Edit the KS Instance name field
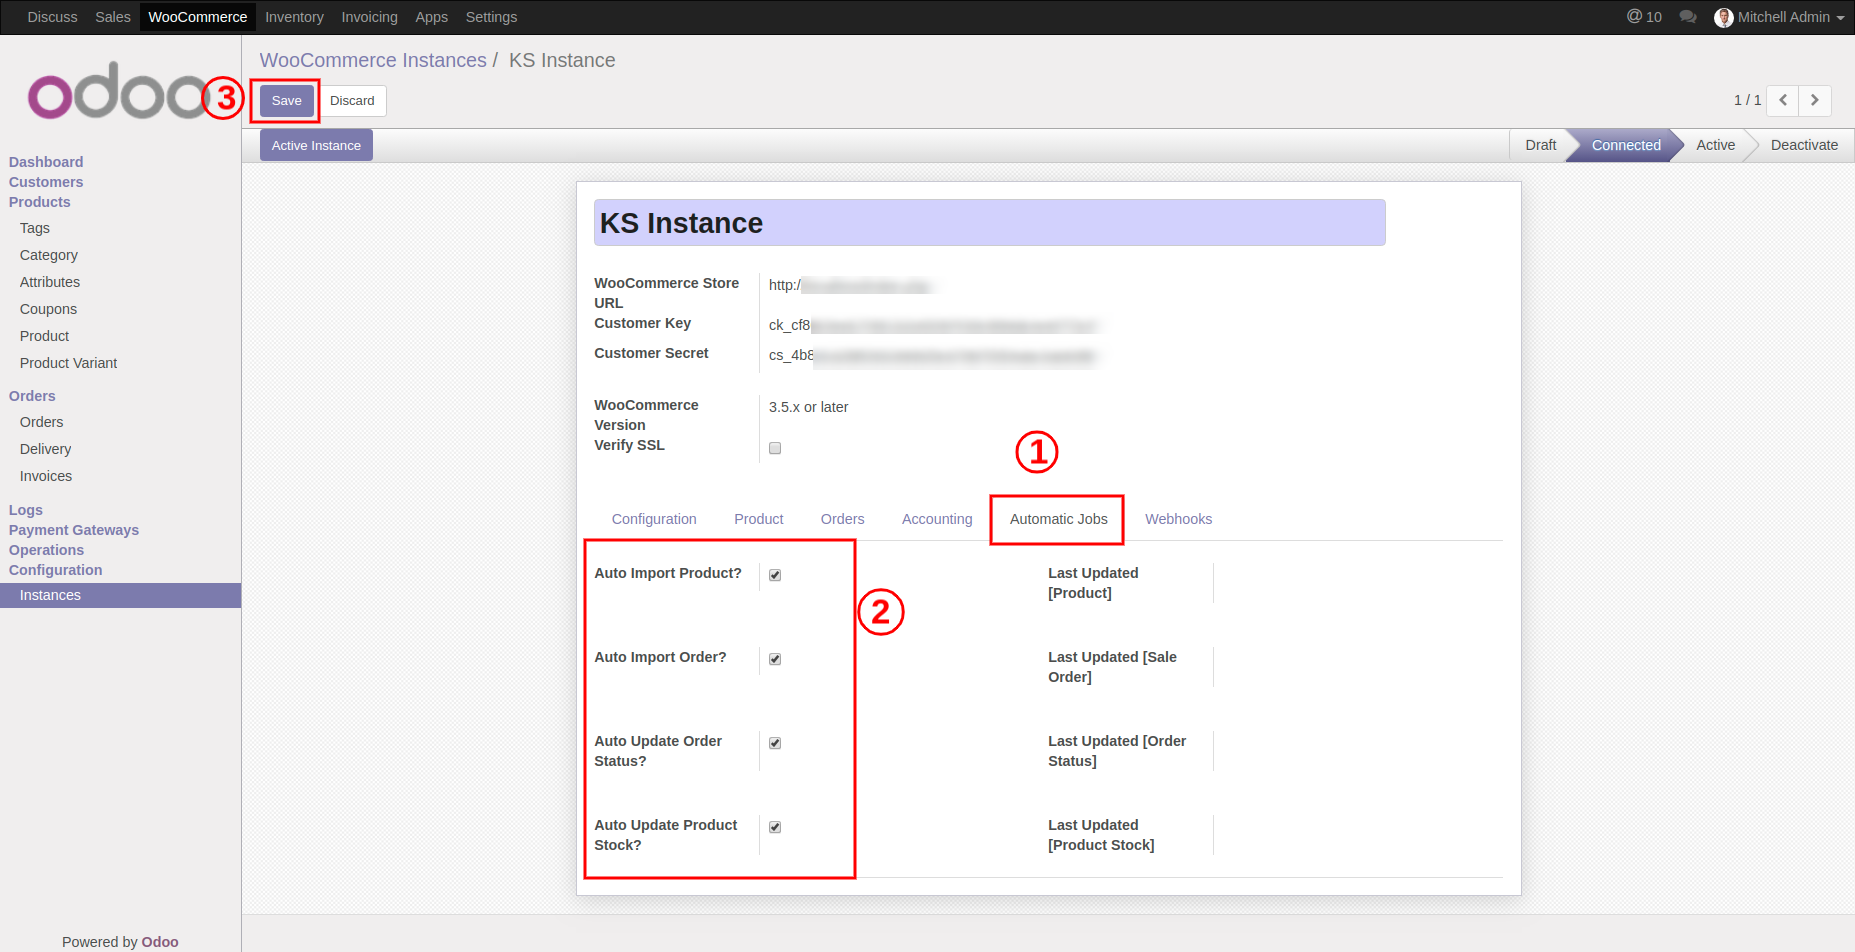Image resolution: width=1855 pixels, height=952 pixels. pyautogui.click(x=989, y=223)
